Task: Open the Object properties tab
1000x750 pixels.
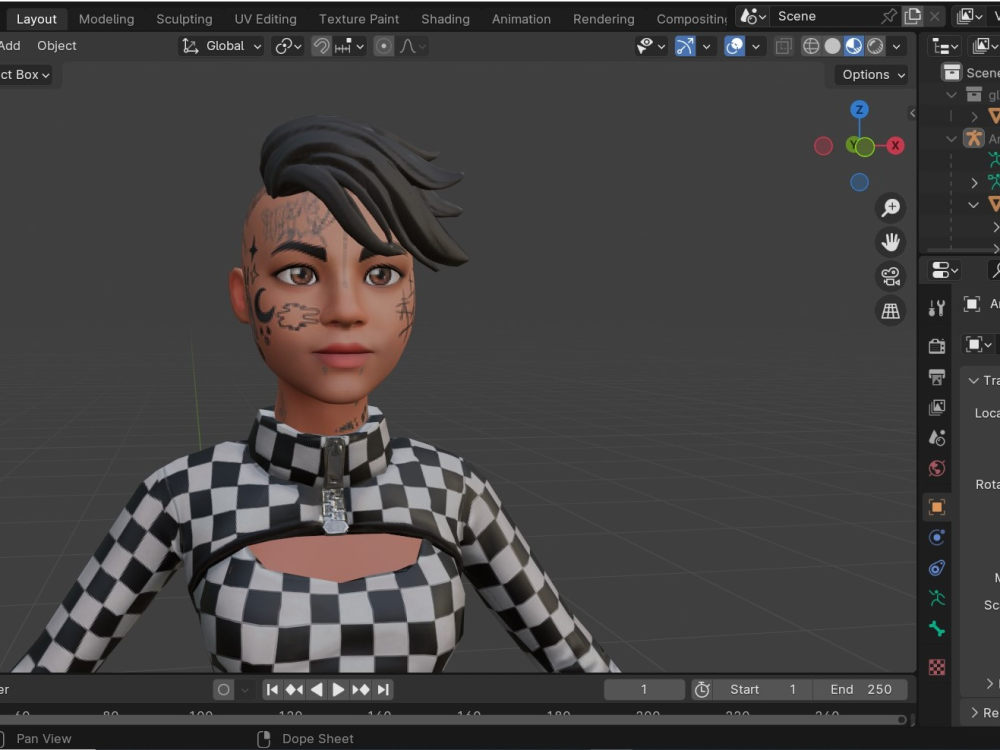Action: point(936,507)
